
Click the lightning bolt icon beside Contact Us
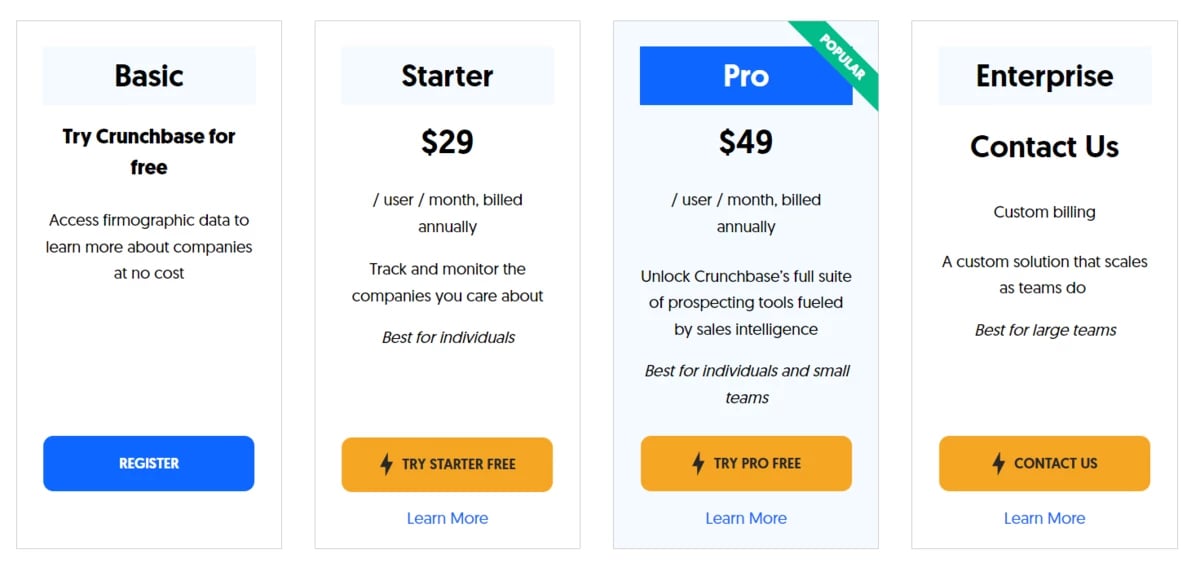[998, 464]
